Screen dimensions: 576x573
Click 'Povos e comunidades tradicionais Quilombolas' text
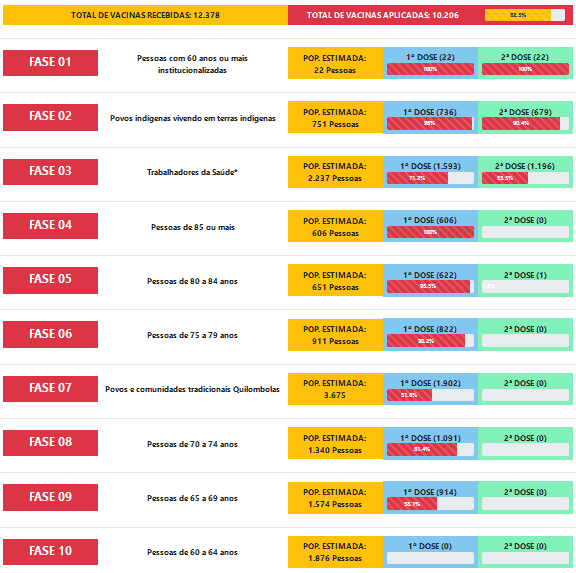[192, 389]
